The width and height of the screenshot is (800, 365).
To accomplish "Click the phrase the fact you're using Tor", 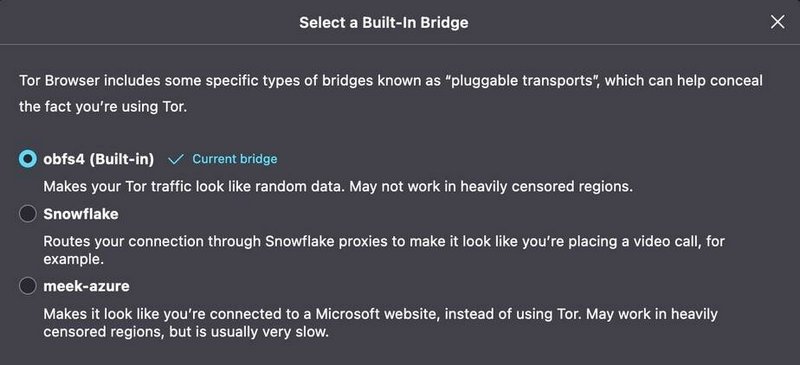I will tap(103, 108).
